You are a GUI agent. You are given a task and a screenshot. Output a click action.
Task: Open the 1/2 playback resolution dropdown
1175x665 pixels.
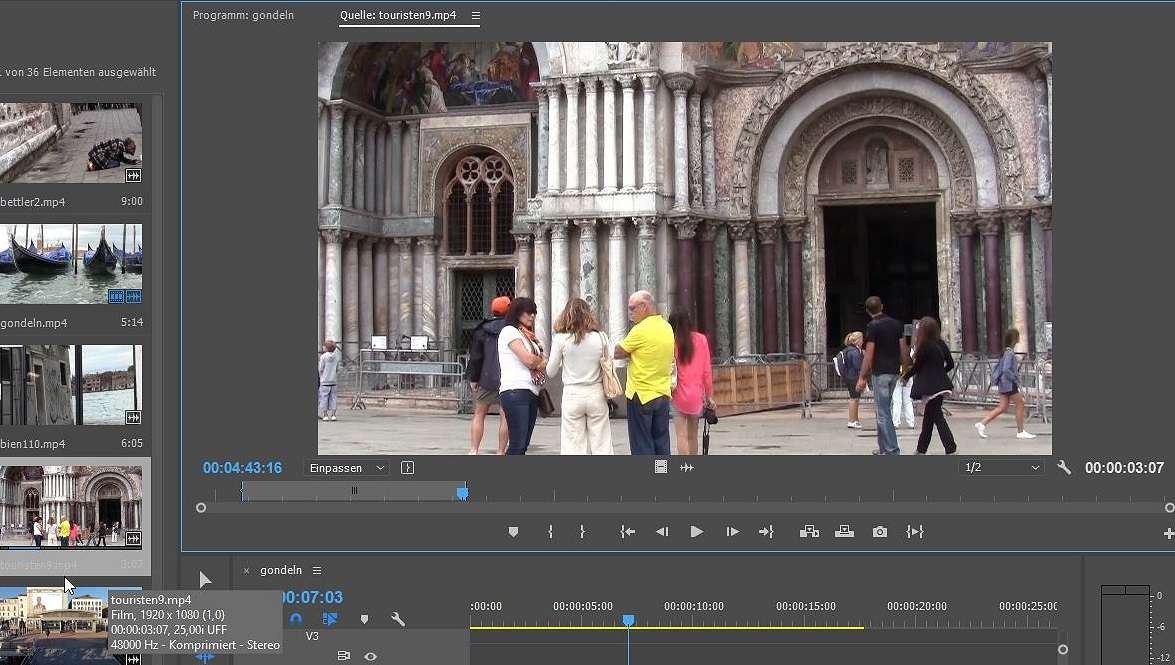coord(1001,467)
